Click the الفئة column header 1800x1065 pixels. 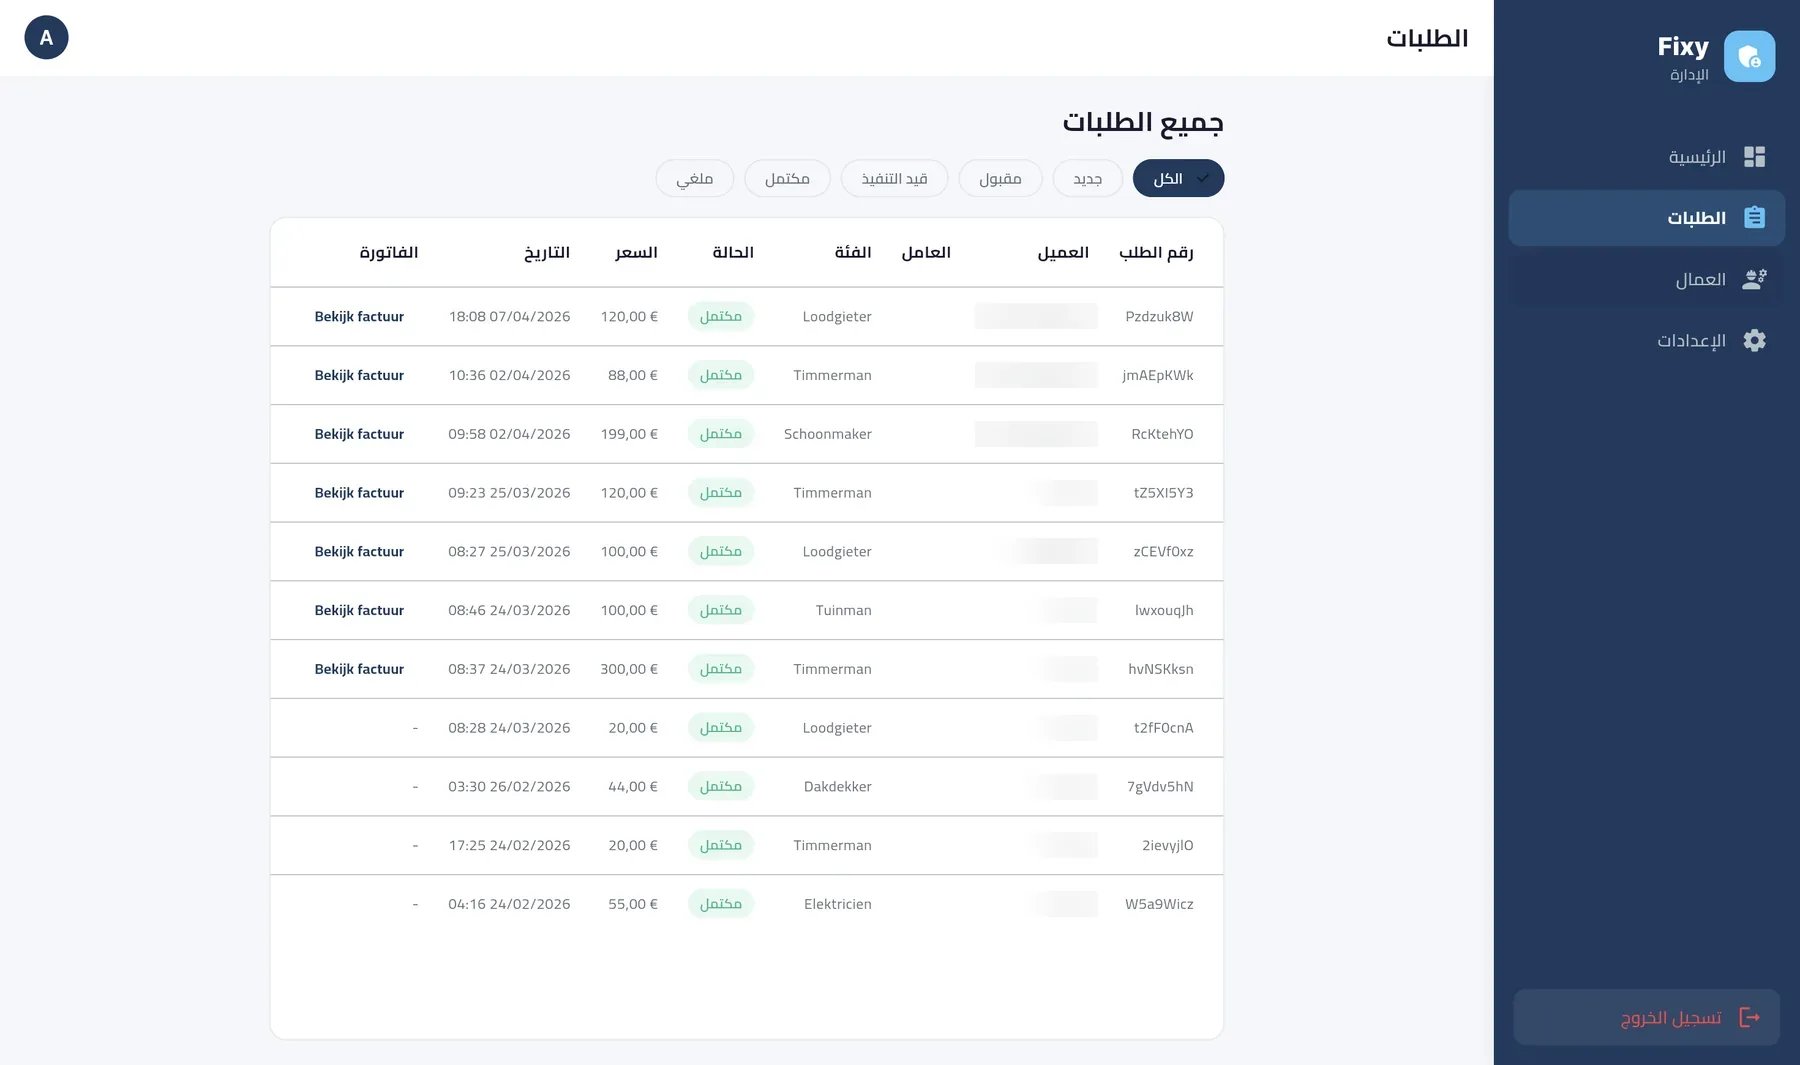[853, 252]
